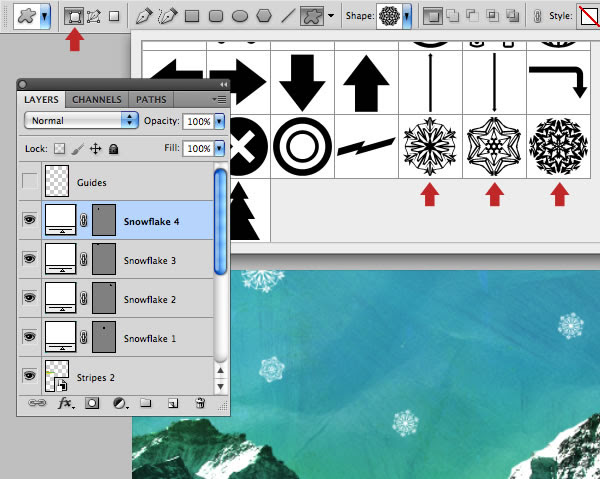This screenshot has width=600, height=479.
Task: Hide the Snowflake 2 layer
Action: point(29,298)
